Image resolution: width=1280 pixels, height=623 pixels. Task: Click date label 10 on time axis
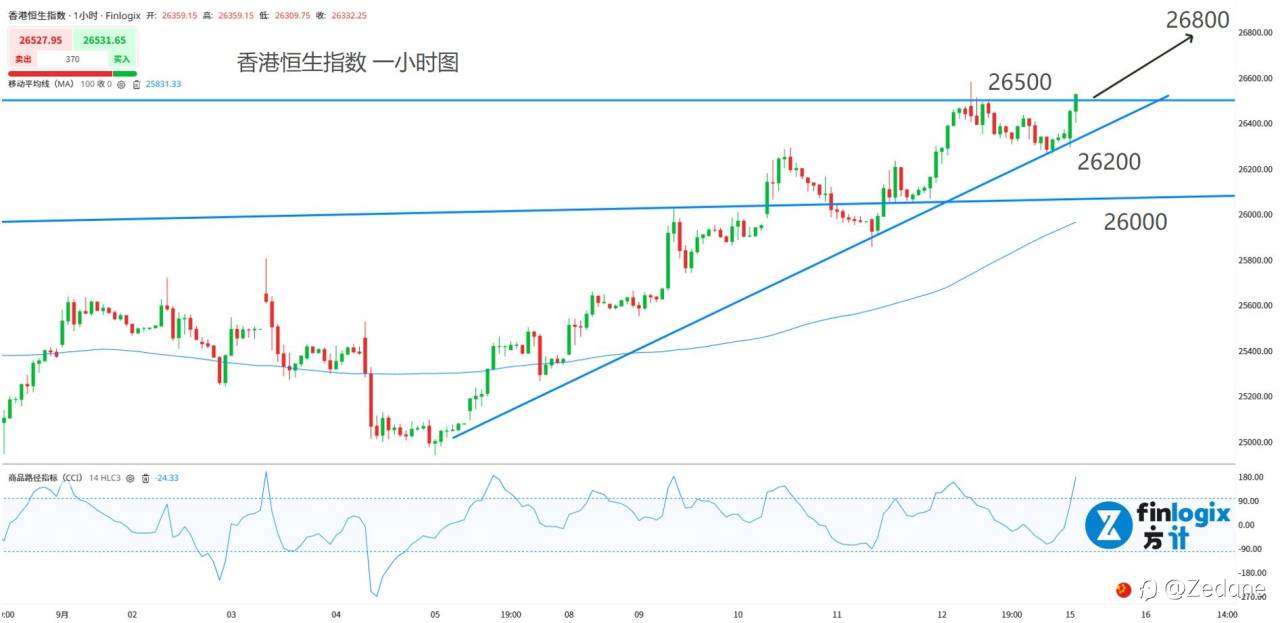click(x=738, y=615)
